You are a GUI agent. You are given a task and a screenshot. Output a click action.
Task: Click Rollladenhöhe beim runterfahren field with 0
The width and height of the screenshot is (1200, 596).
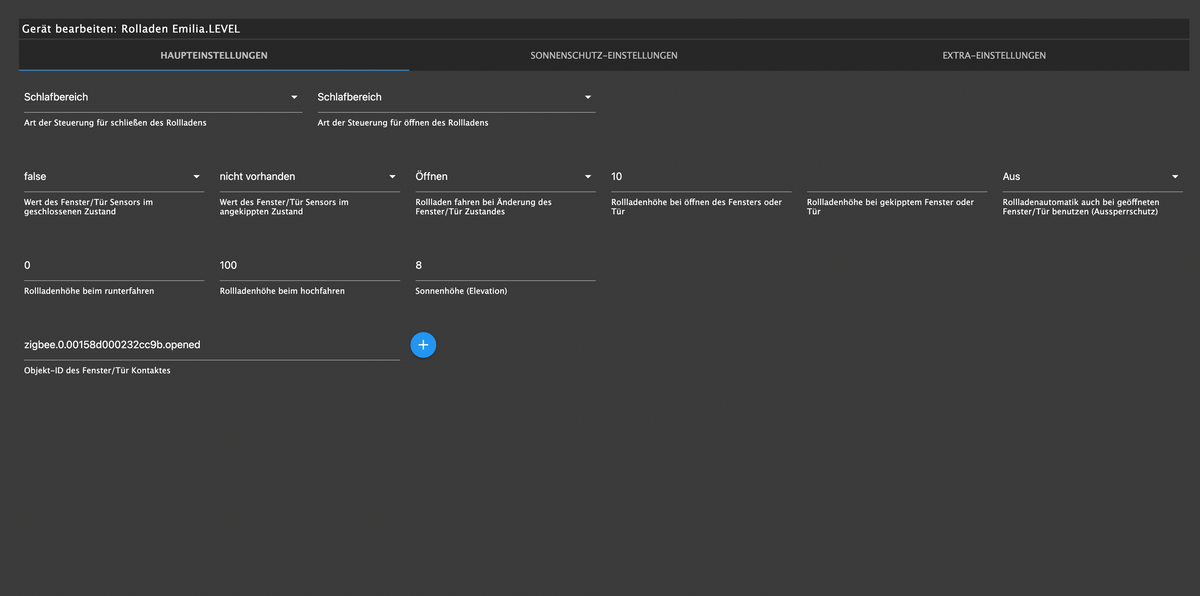tap(113, 265)
